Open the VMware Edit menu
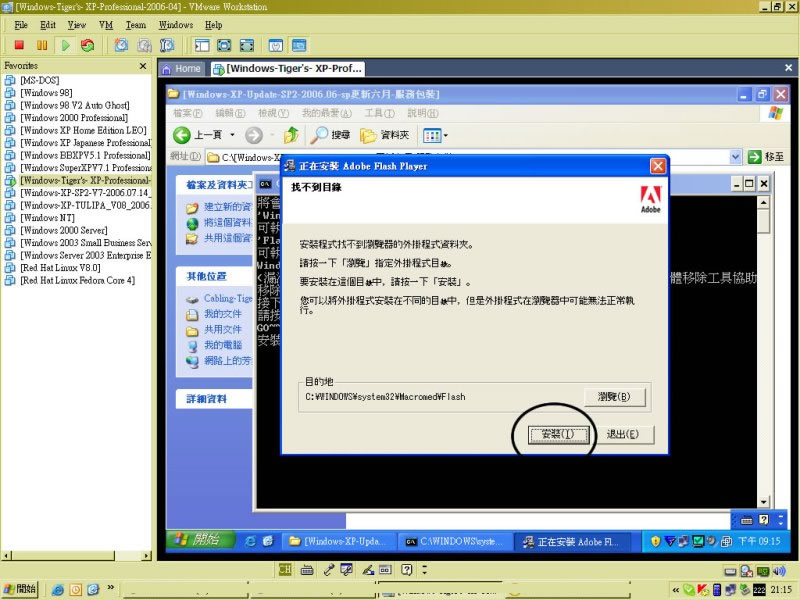The height and width of the screenshot is (600, 800). (x=48, y=25)
